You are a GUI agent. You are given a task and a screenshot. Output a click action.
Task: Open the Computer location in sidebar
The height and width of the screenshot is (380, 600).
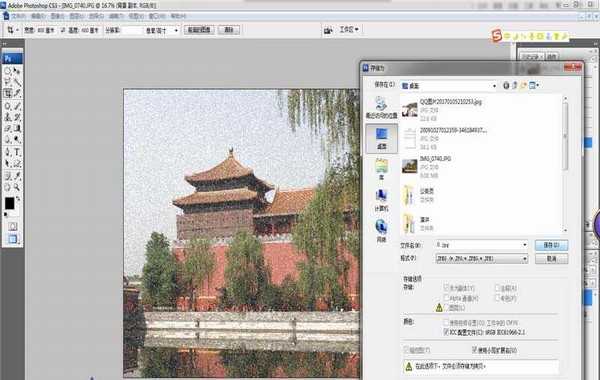[381, 200]
